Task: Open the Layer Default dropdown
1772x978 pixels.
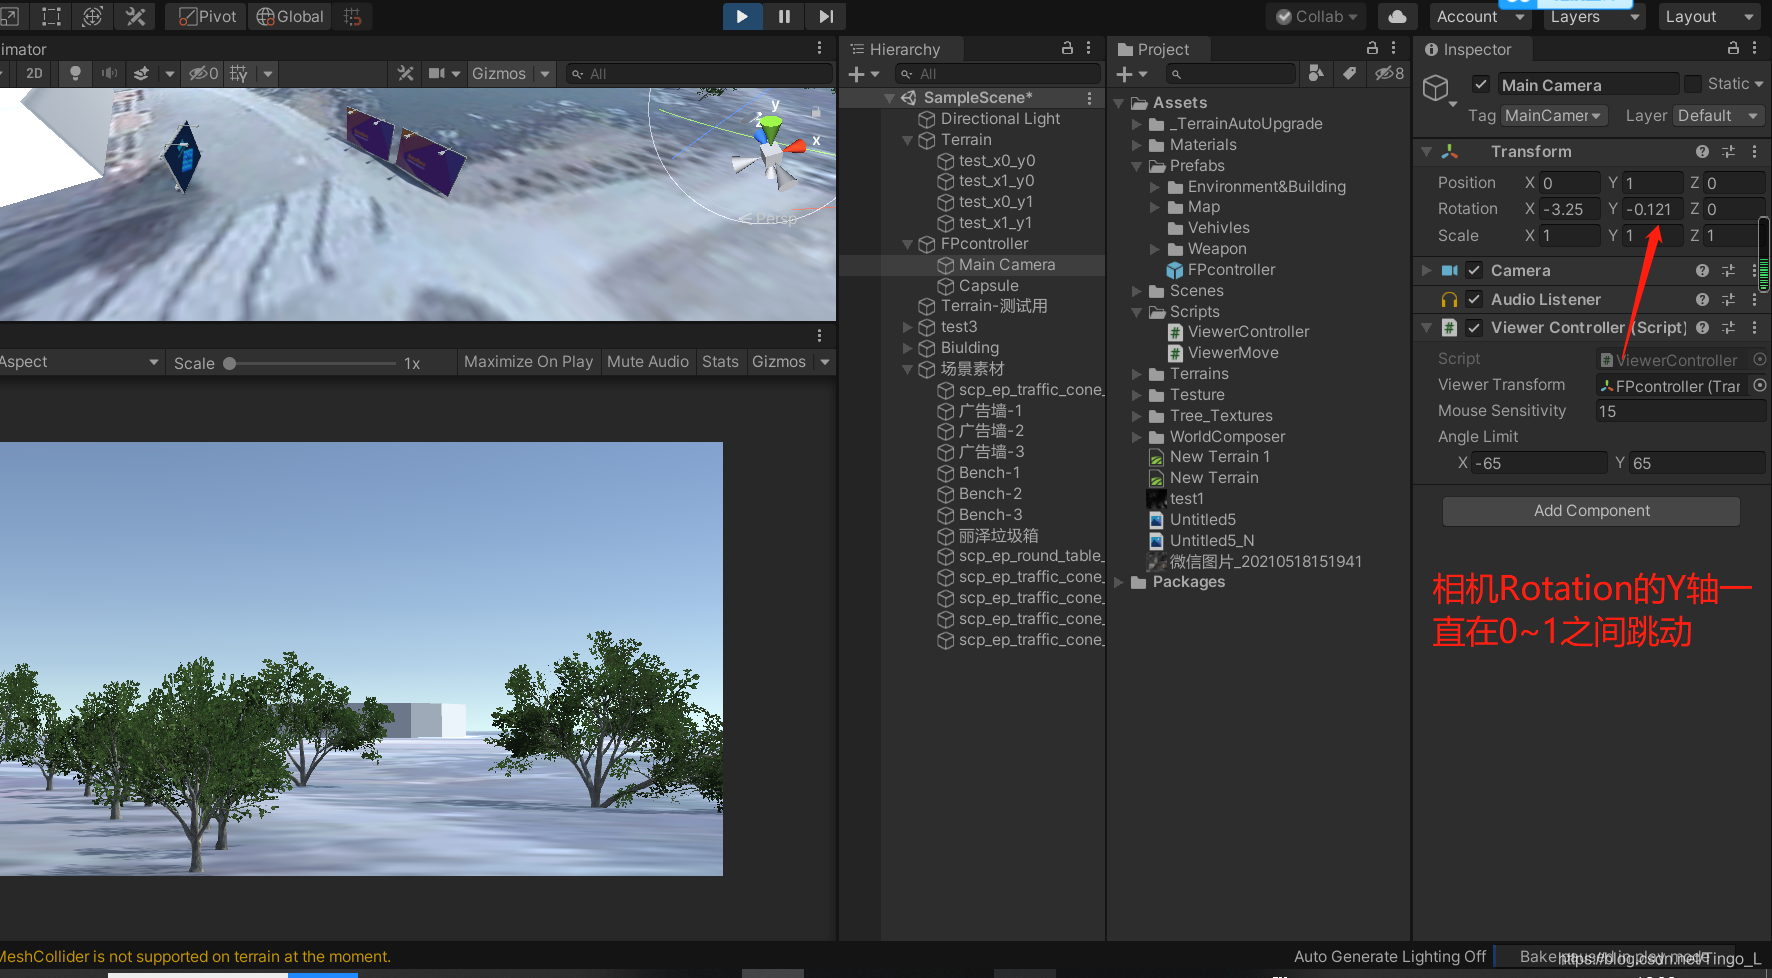Action: pos(1718,116)
